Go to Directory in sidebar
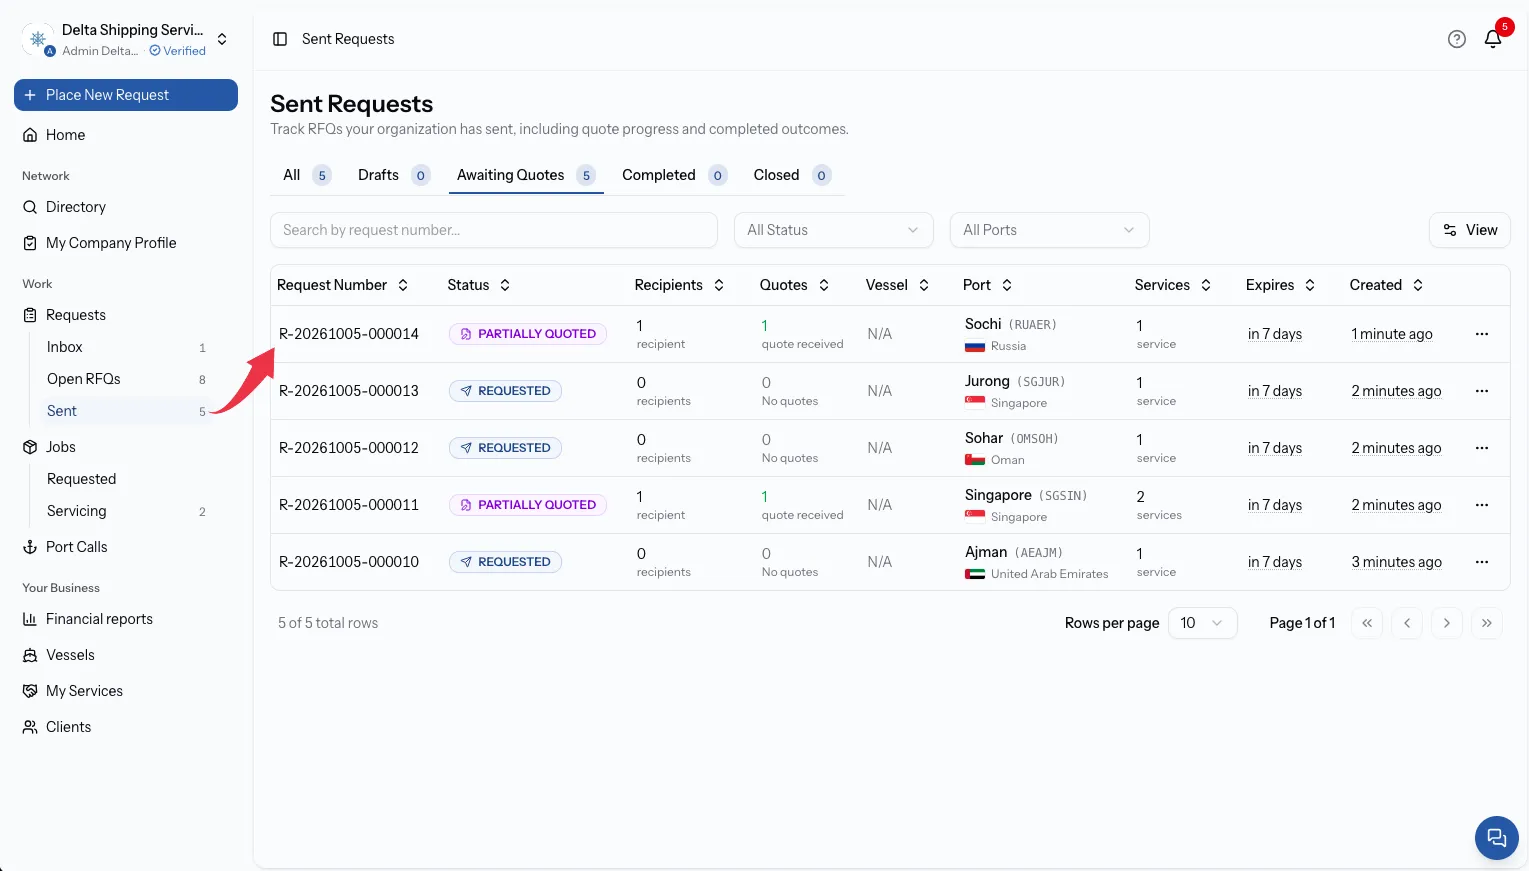1529x871 pixels. [76, 207]
